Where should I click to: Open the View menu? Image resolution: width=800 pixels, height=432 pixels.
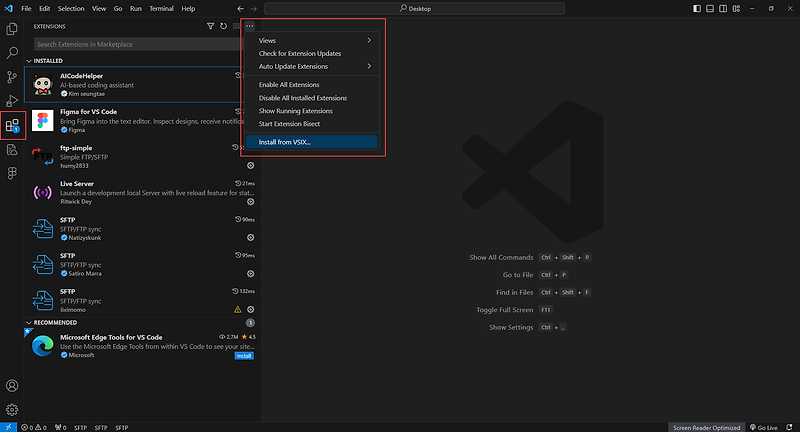tap(99, 9)
